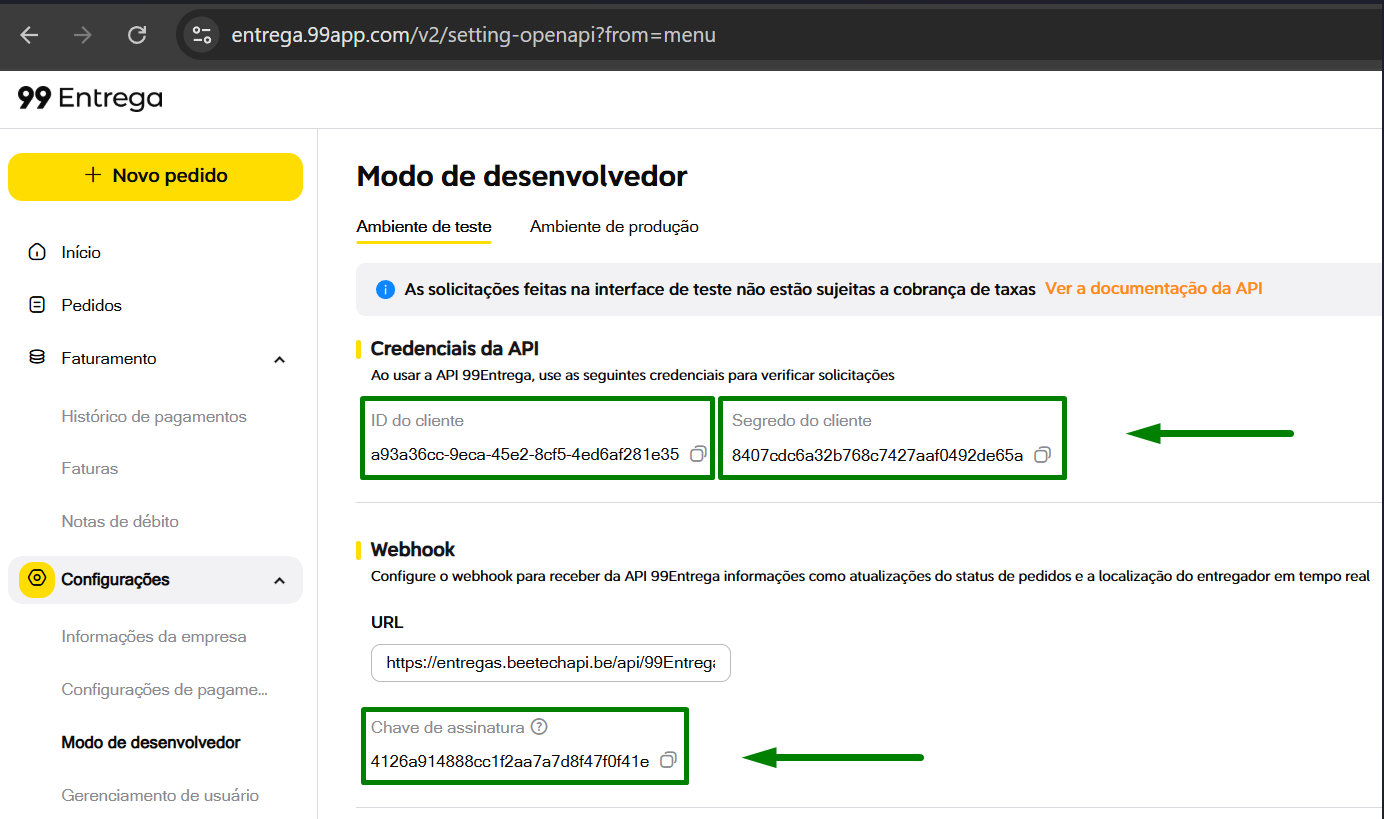This screenshot has width=1384, height=819.
Task: Open Ver a documentação da API link
Action: click(x=1154, y=288)
